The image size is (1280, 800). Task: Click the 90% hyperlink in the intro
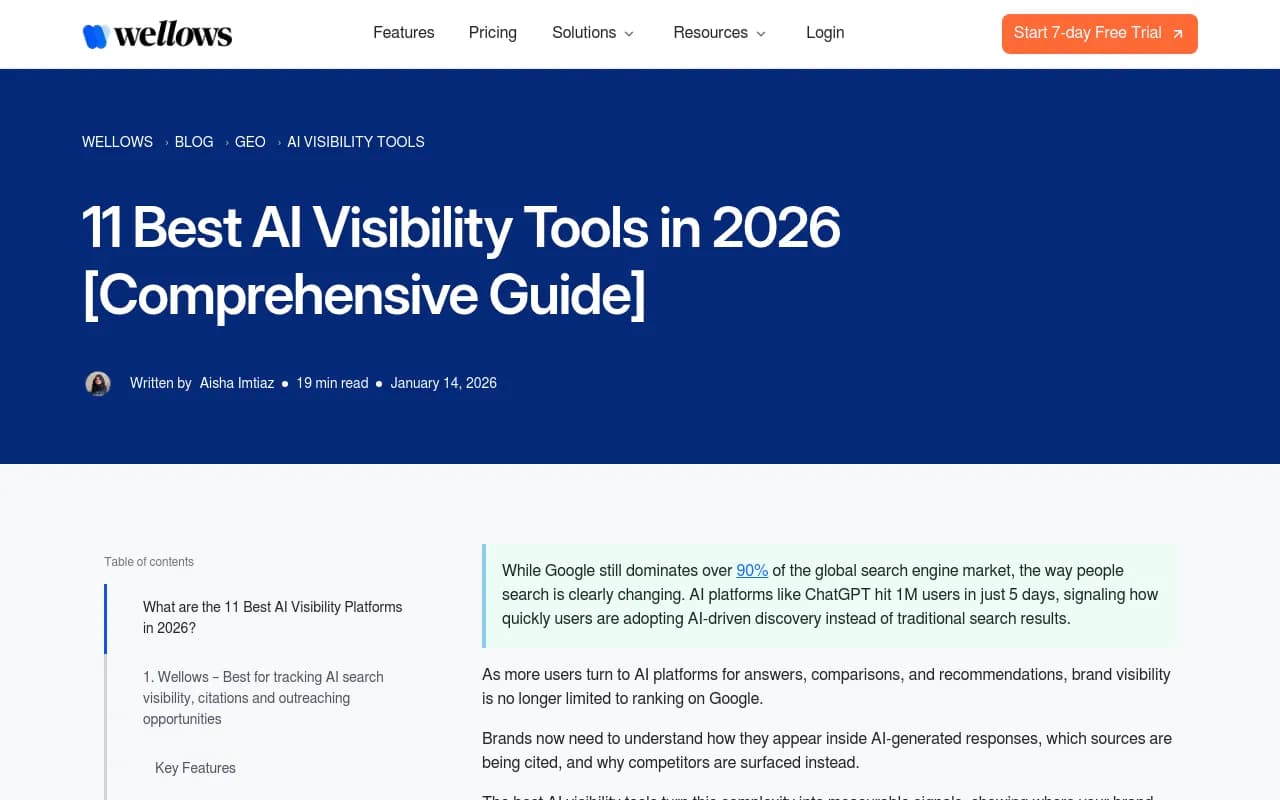pos(752,570)
